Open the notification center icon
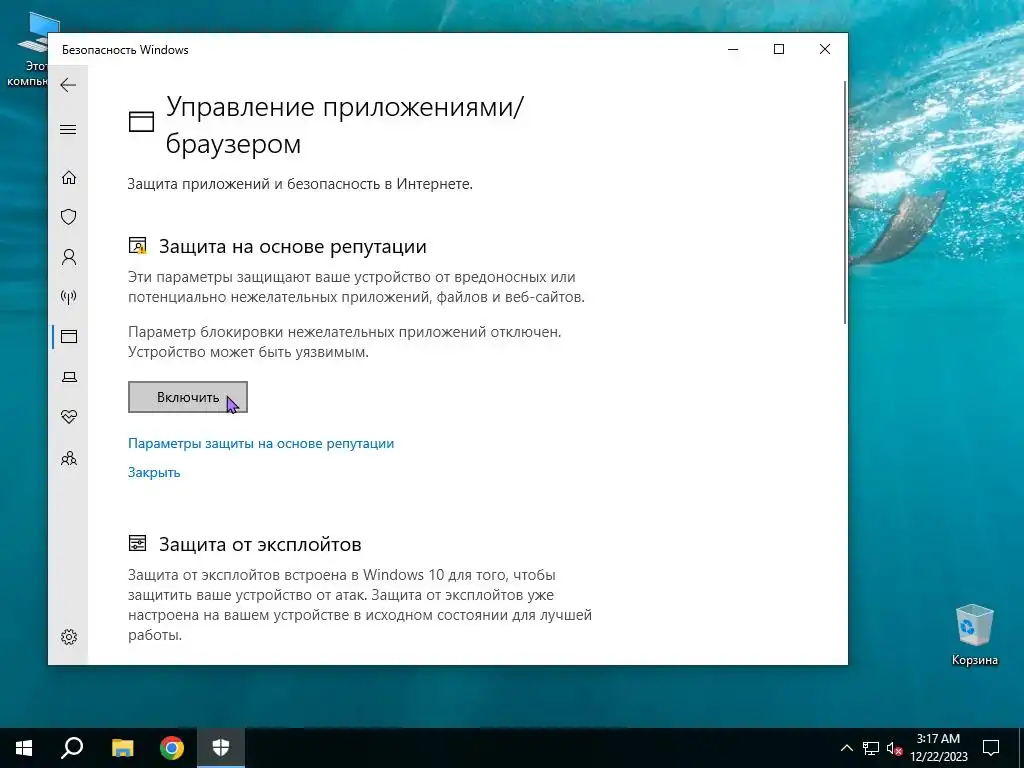Viewport: 1024px width, 768px height. [x=991, y=748]
